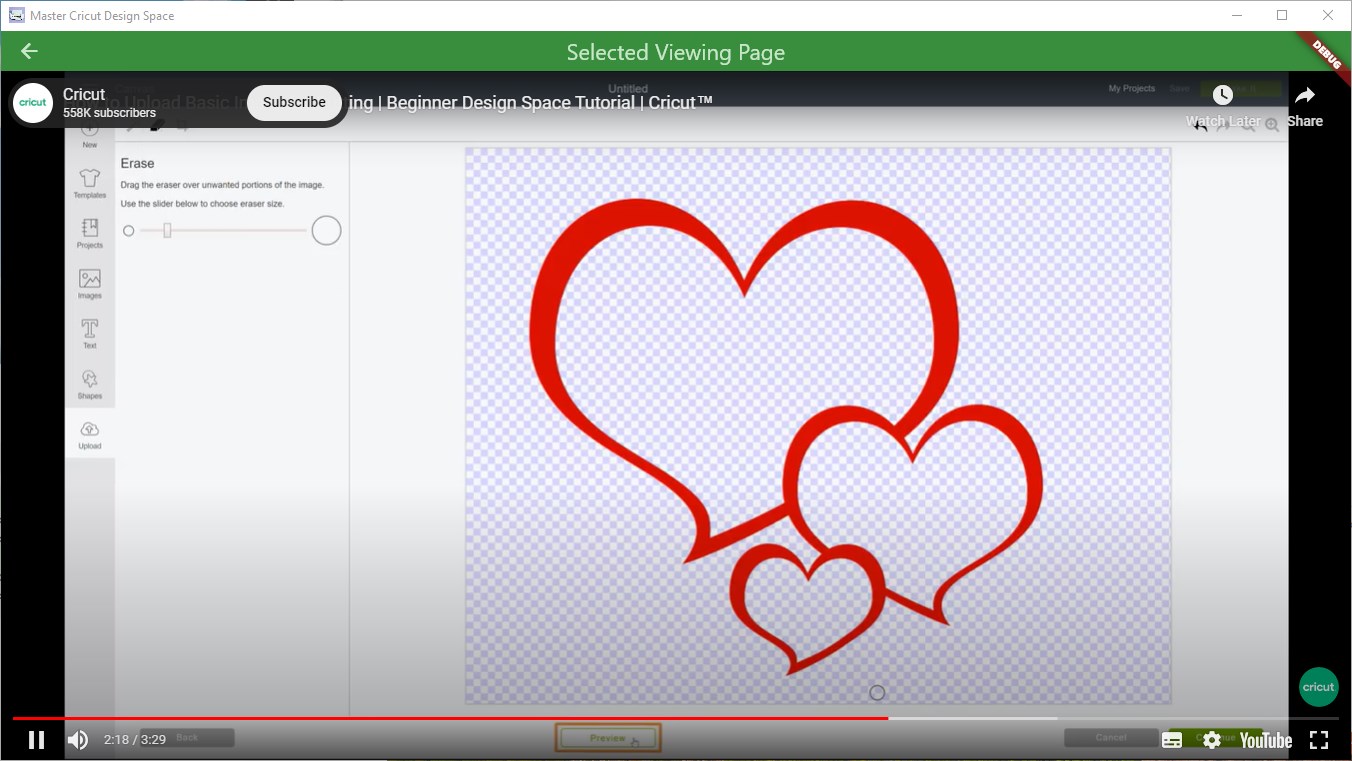The width and height of the screenshot is (1352, 761).
Task: Enter fullscreen mode
Action: point(1320,739)
